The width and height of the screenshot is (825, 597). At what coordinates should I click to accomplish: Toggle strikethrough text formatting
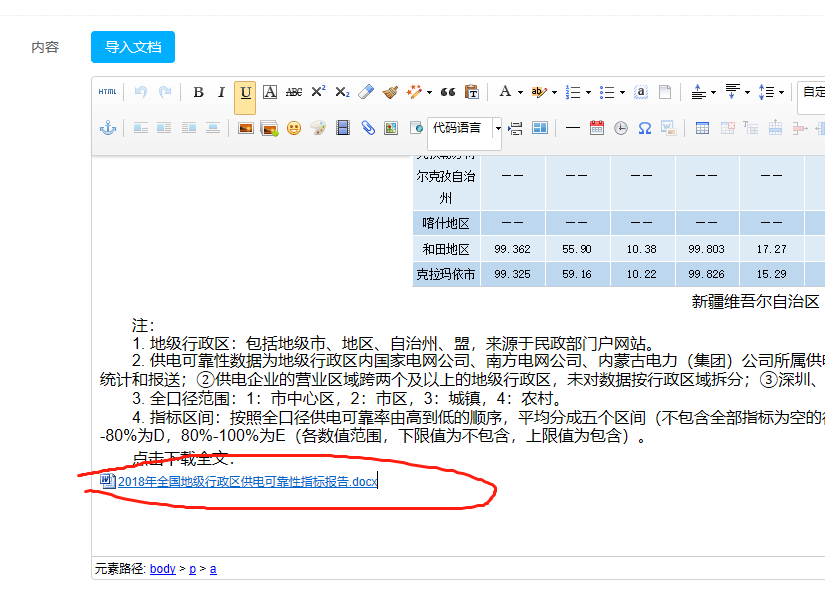(294, 92)
